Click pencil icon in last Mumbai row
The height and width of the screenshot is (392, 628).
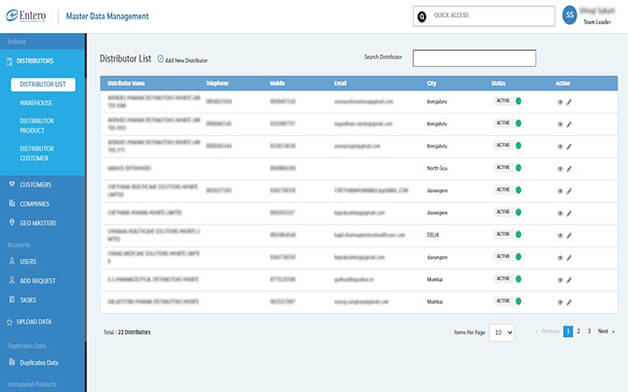click(x=569, y=302)
